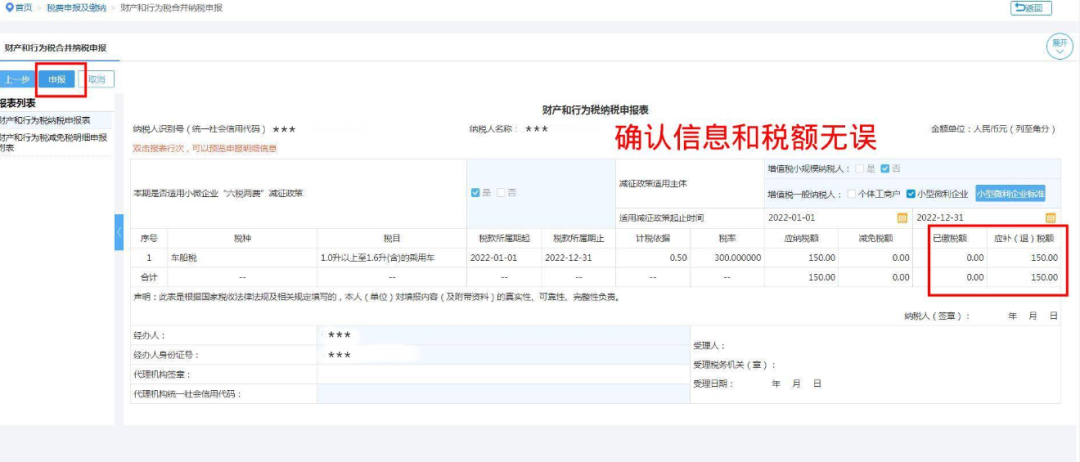Image resolution: width=1080 pixels, height=462 pixels.
Task: Click the 返回 back button
Action: (x=1031, y=8)
